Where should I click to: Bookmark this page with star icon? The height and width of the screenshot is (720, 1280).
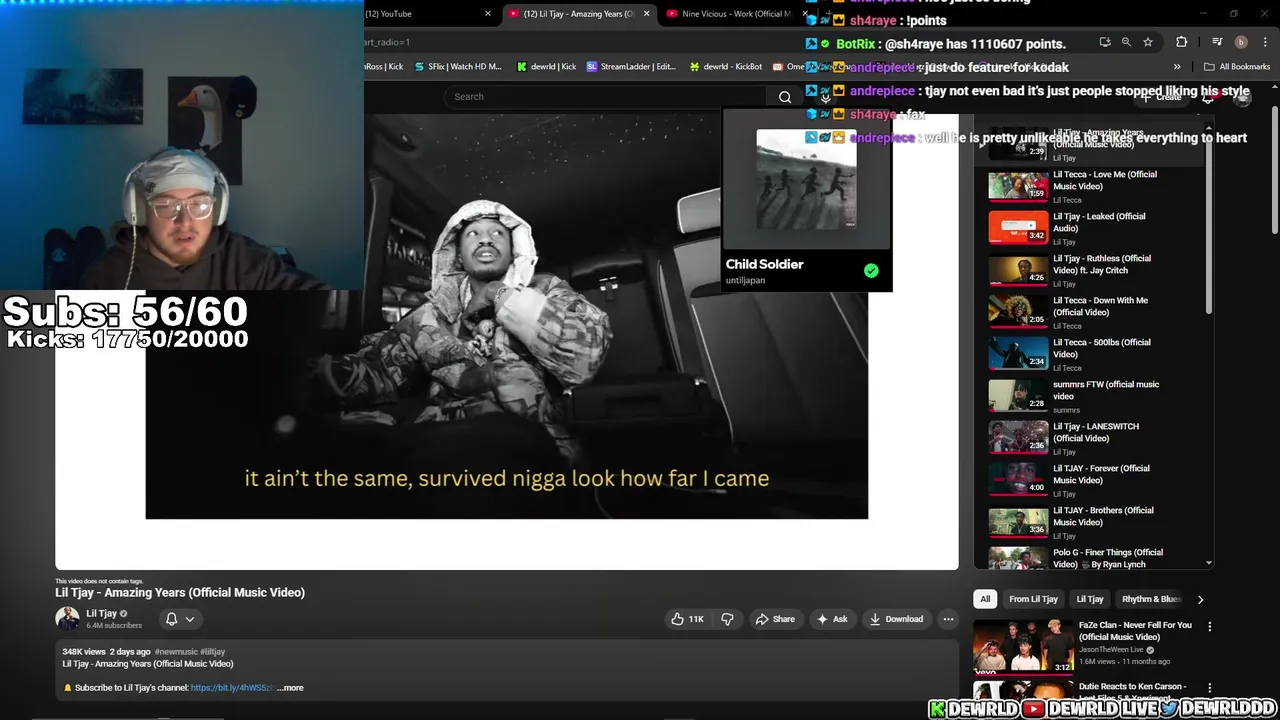tap(1148, 42)
